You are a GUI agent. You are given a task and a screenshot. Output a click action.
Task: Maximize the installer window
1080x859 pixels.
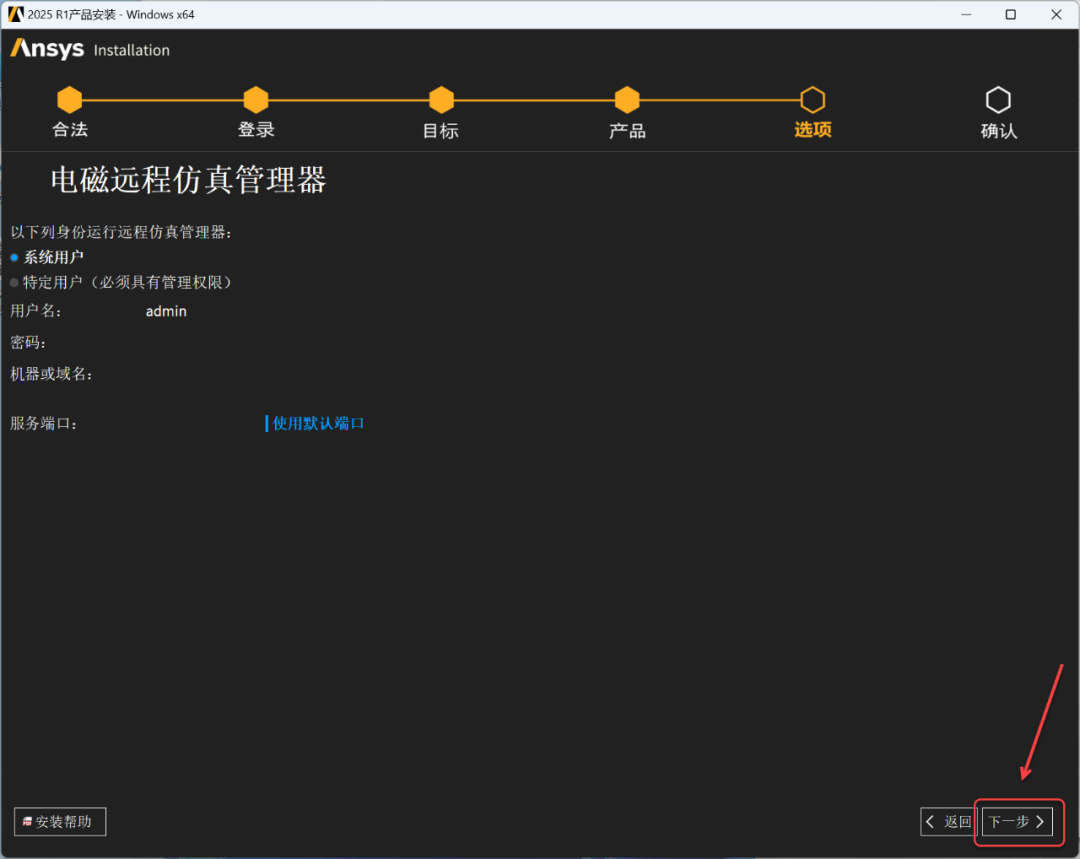tap(1010, 14)
